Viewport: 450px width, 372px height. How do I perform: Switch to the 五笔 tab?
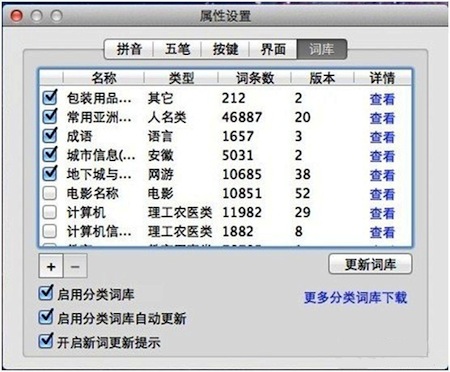pyautogui.click(x=177, y=49)
